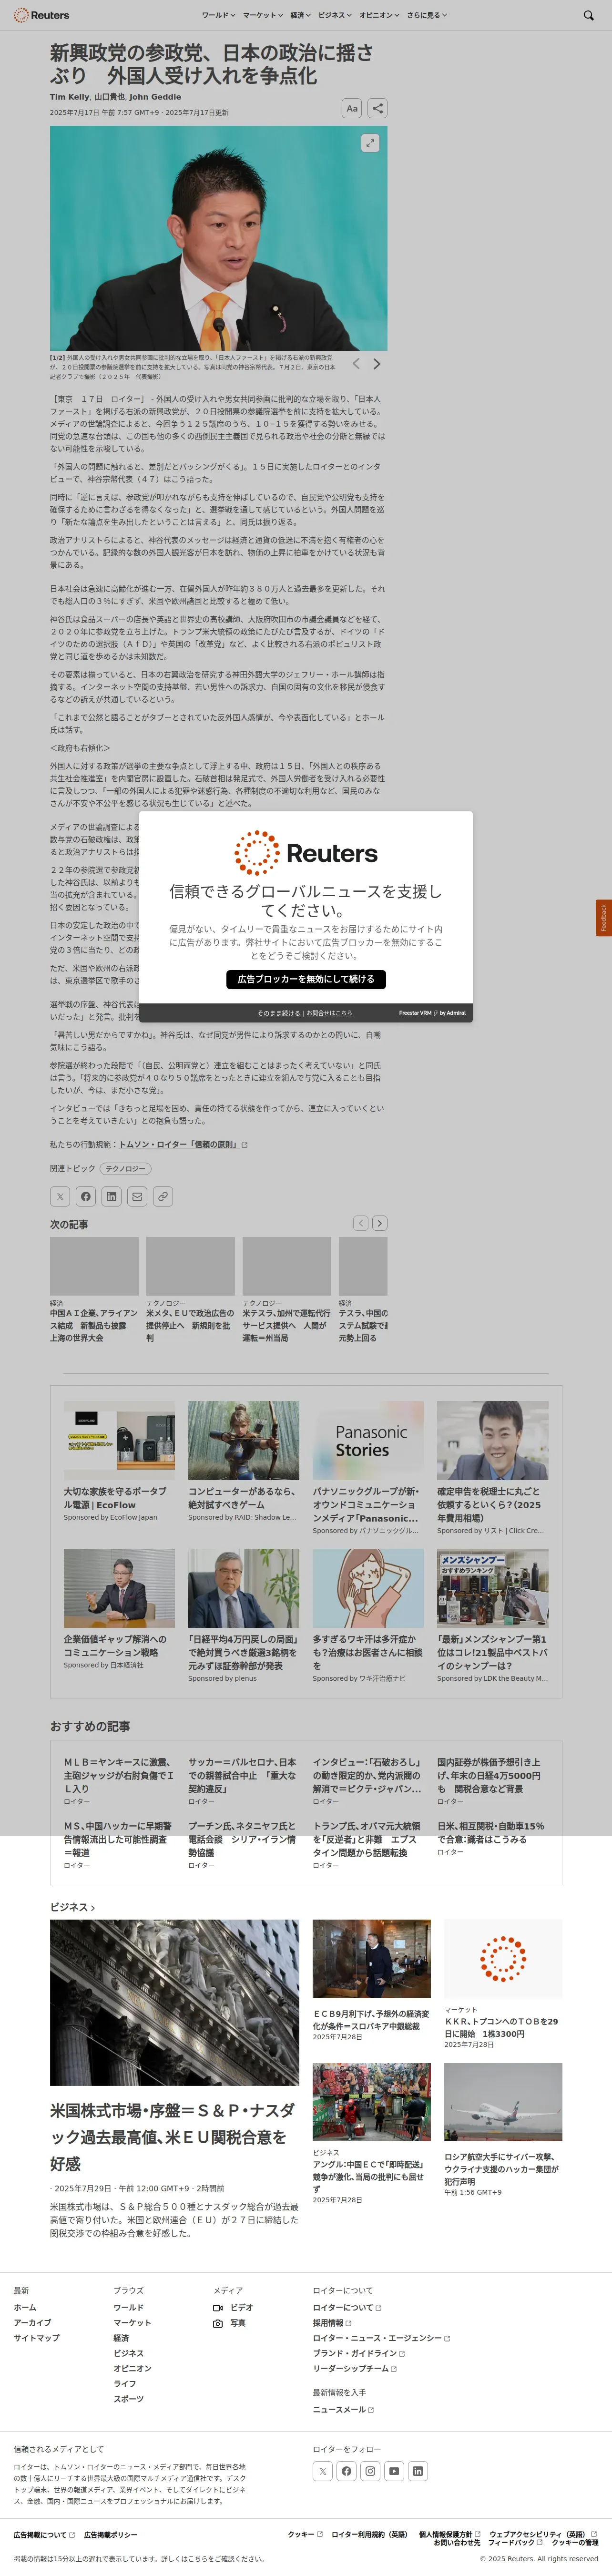Image resolution: width=612 pixels, height=2576 pixels.
Task: Open footer サイトマップ link
Action: [x=36, y=2338]
